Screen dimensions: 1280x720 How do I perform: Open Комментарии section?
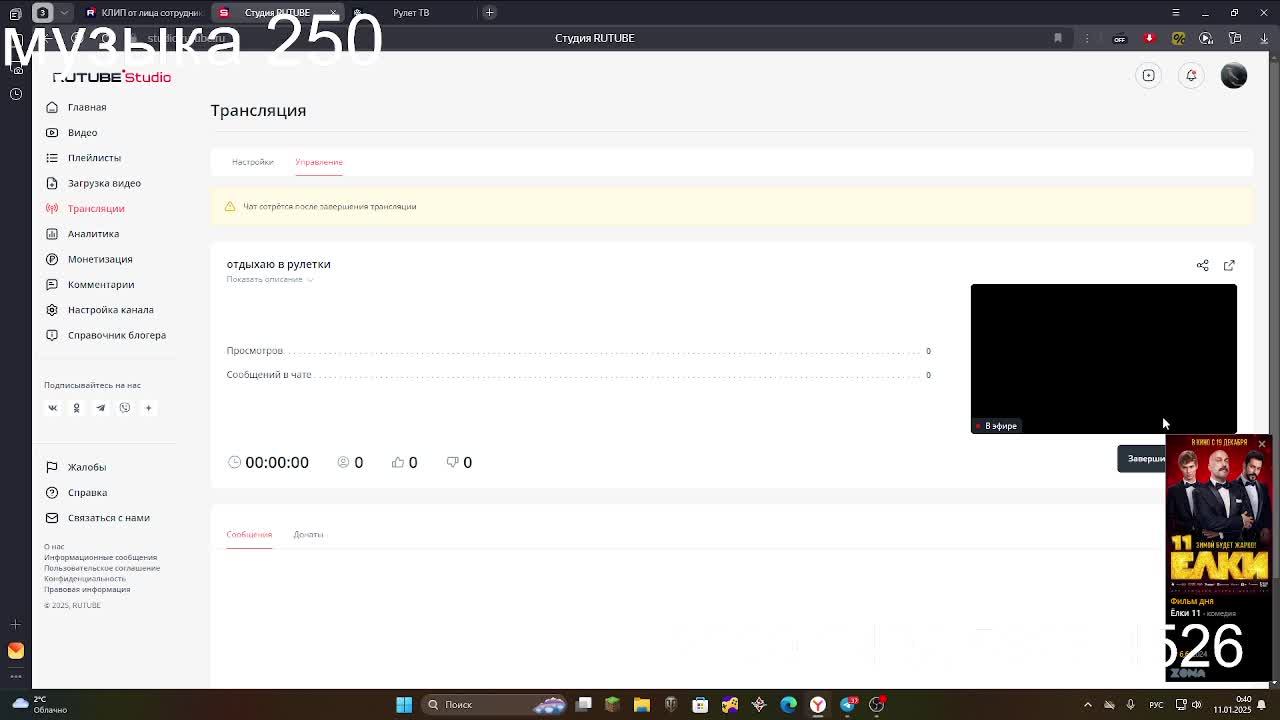pyautogui.click(x=90, y=284)
